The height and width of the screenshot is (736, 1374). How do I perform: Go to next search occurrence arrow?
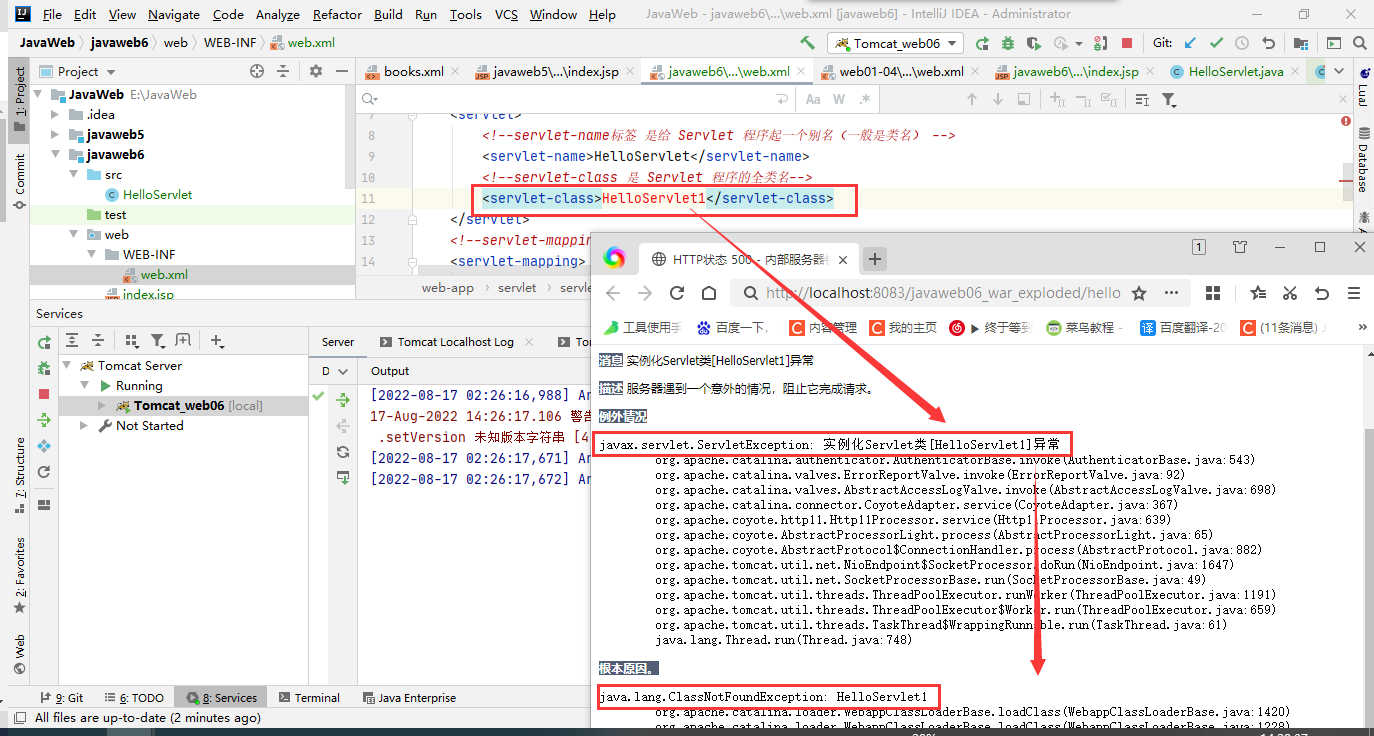point(997,99)
